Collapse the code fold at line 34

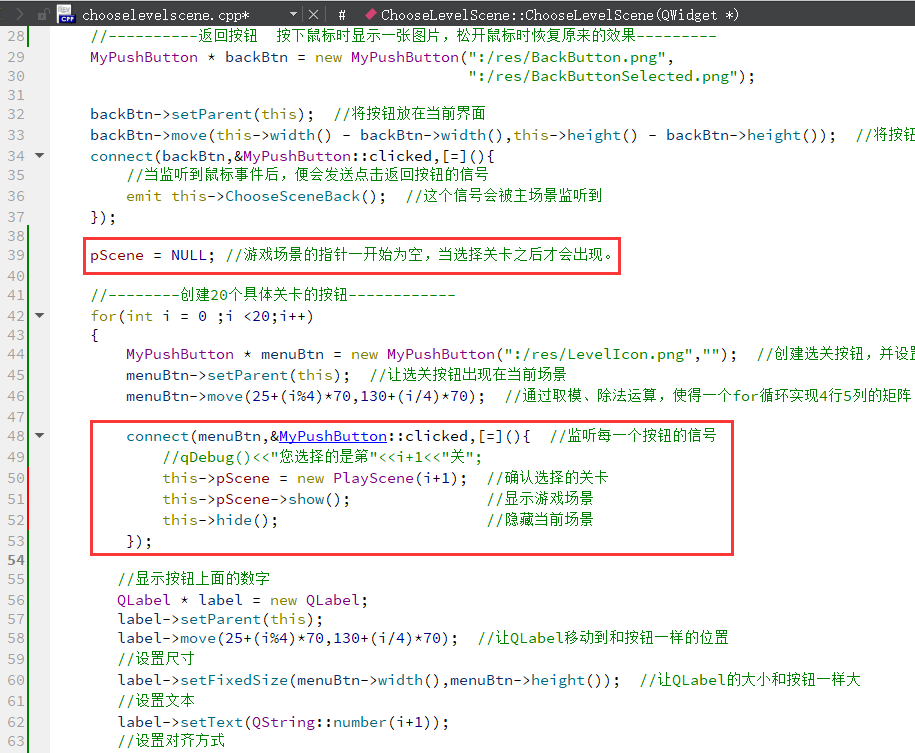(40, 156)
